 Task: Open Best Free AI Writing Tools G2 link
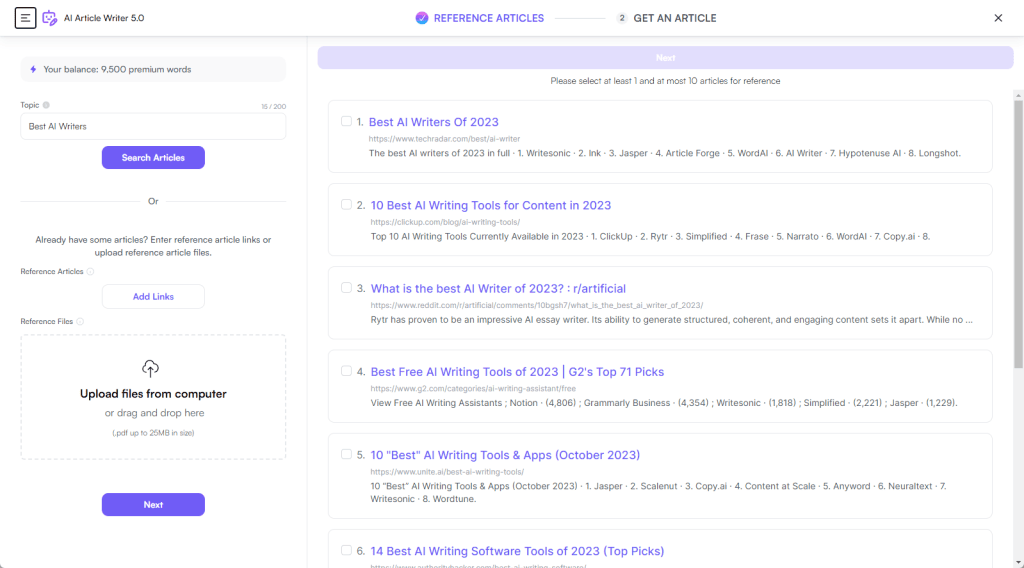pos(517,371)
